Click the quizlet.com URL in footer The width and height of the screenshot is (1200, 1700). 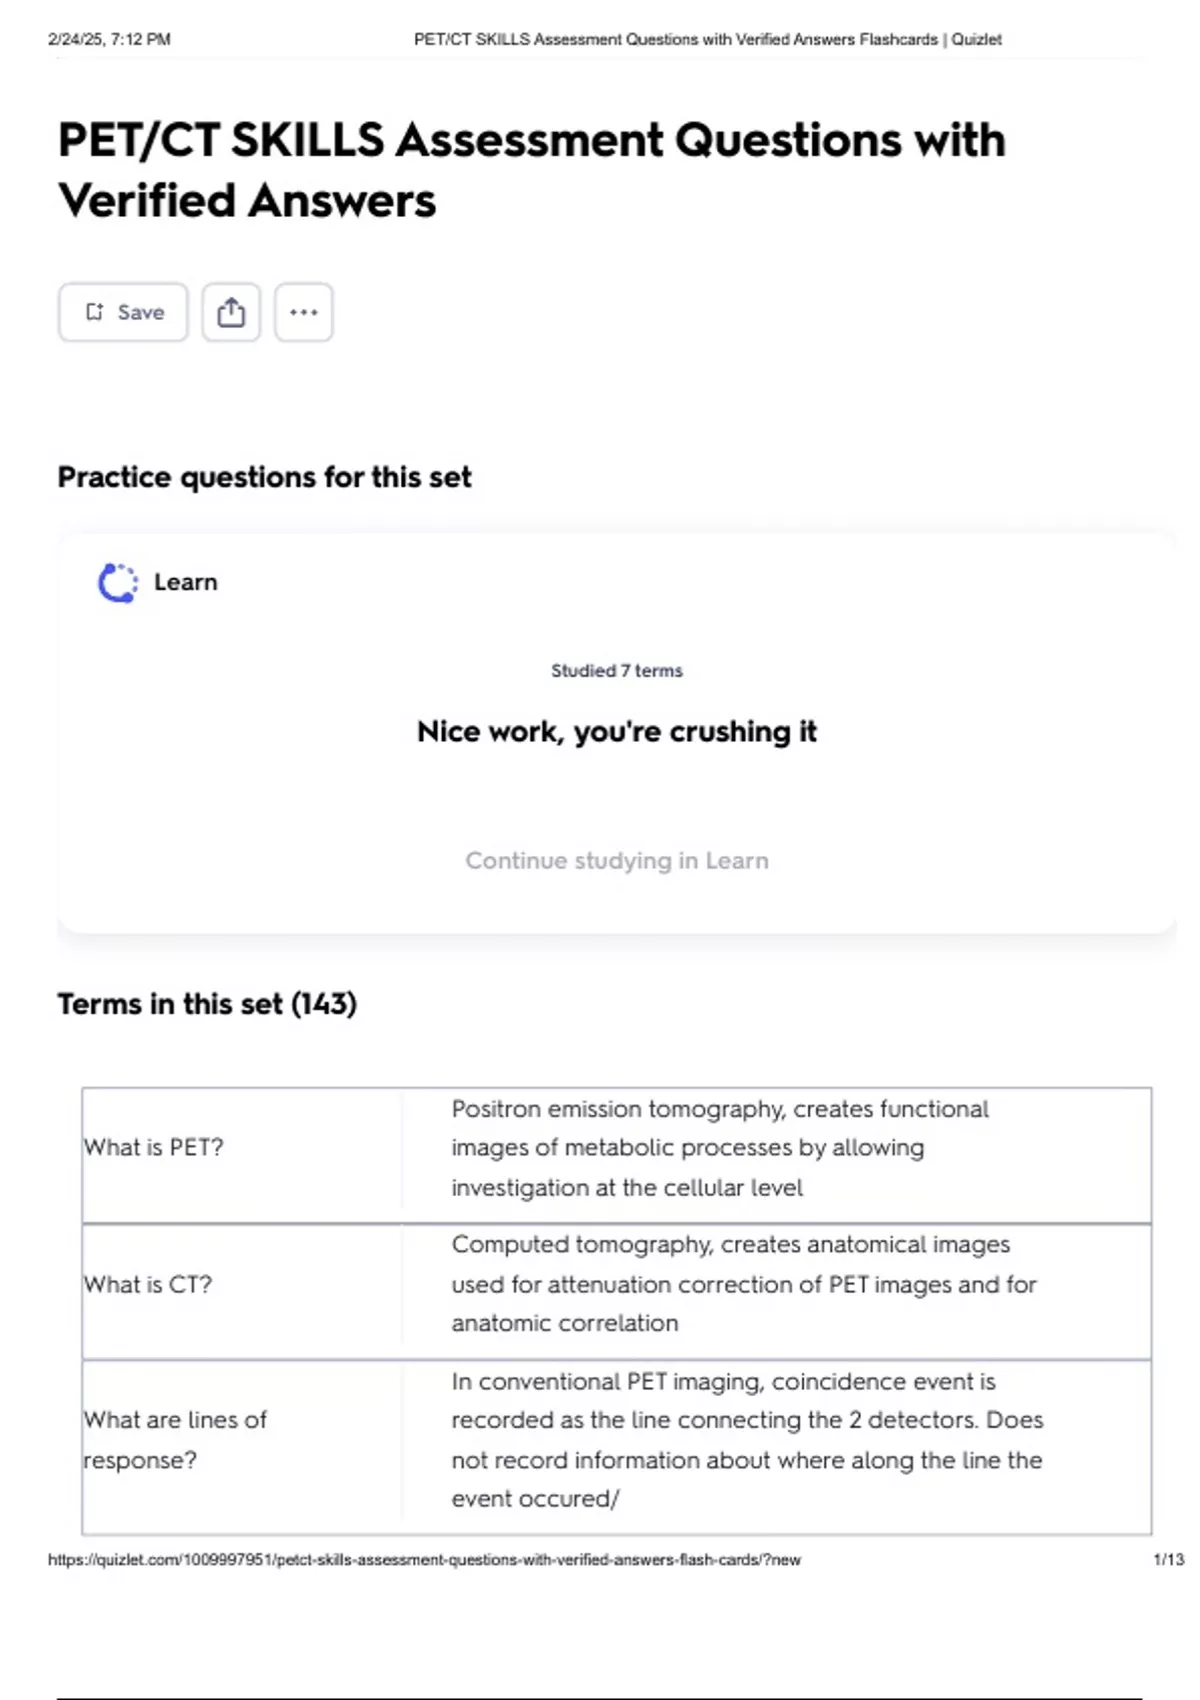click(x=424, y=1560)
